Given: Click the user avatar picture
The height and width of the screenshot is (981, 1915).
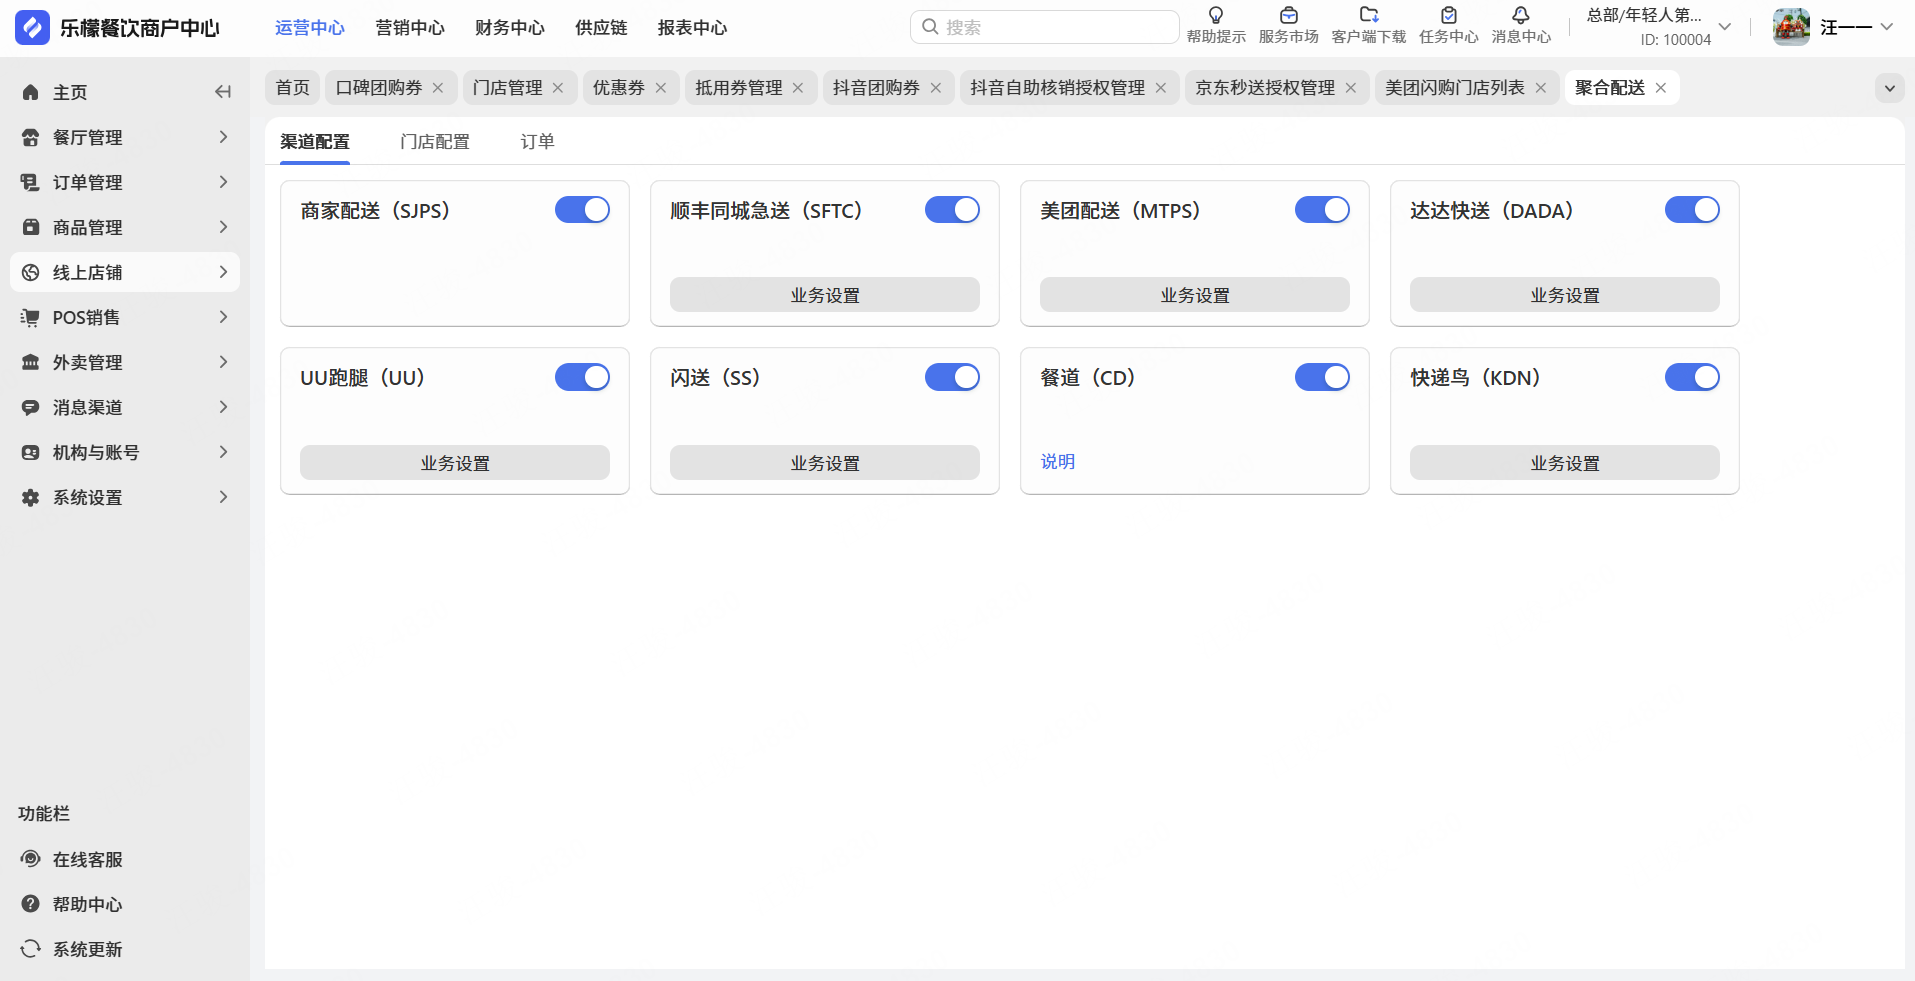Looking at the screenshot, I should [1791, 27].
